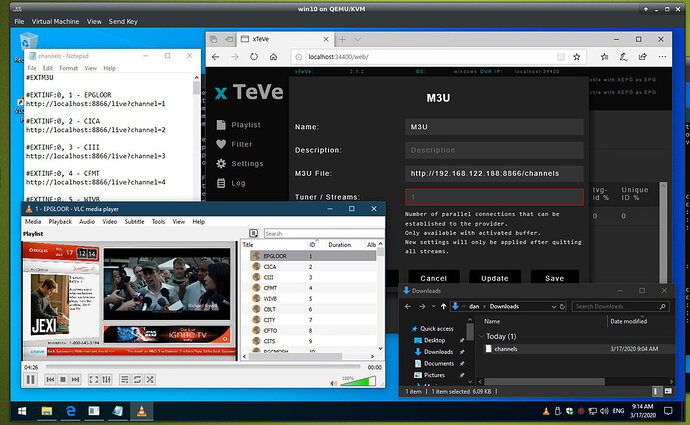Pause playback in VLC media player
This screenshot has height=425, width=690.
(x=30, y=379)
